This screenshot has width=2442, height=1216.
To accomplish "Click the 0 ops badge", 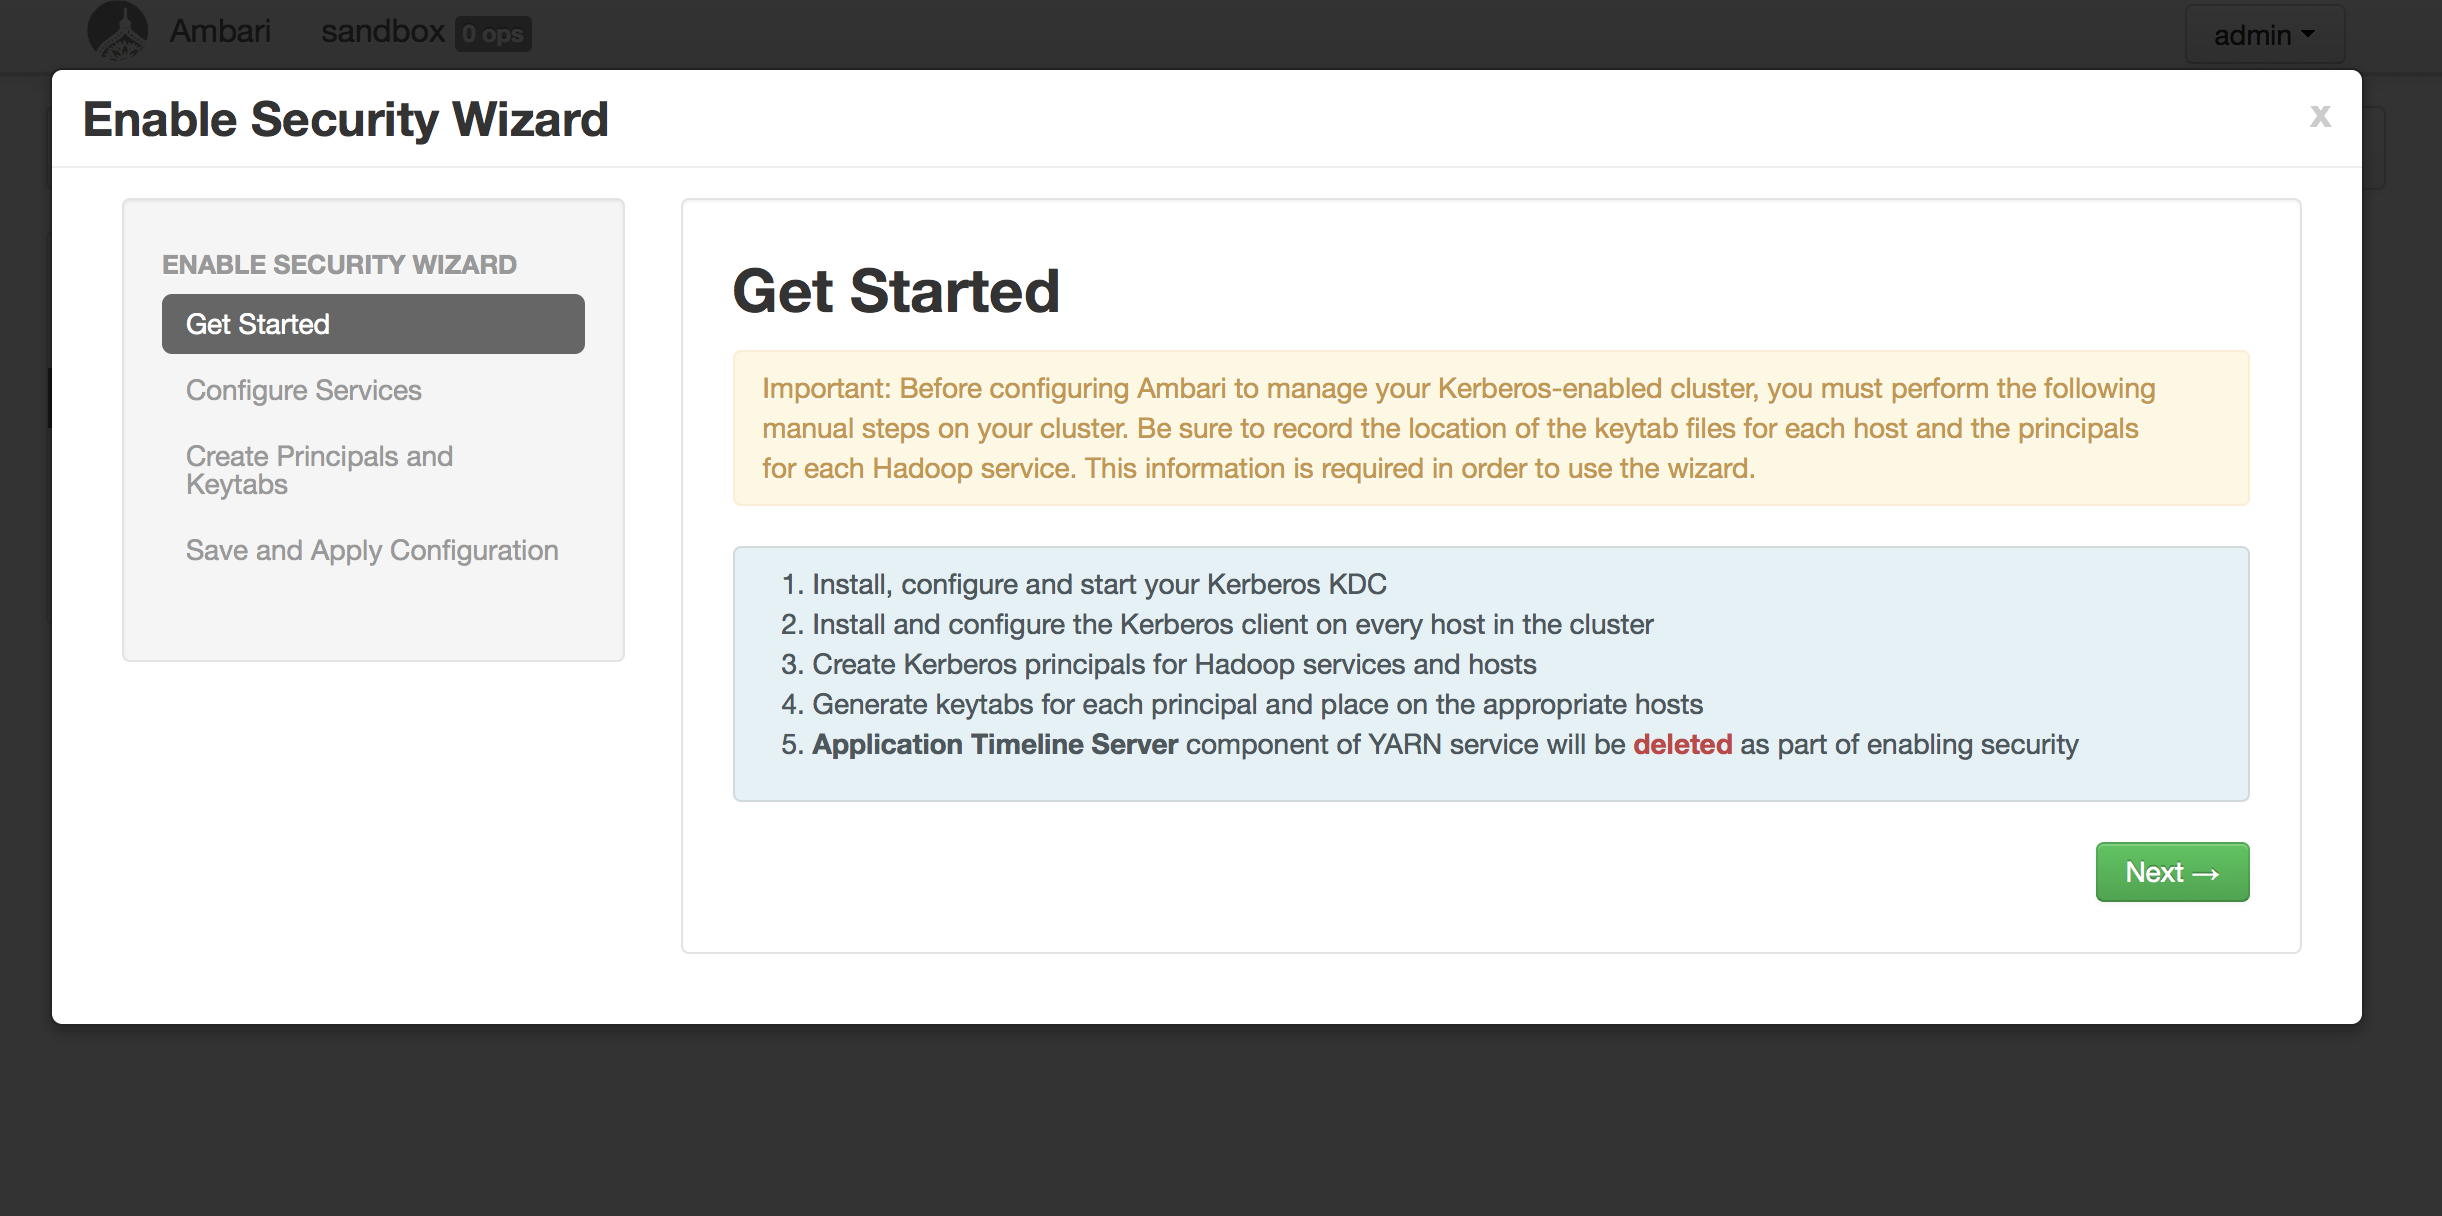I will pyautogui.click(x=493, y=34).
